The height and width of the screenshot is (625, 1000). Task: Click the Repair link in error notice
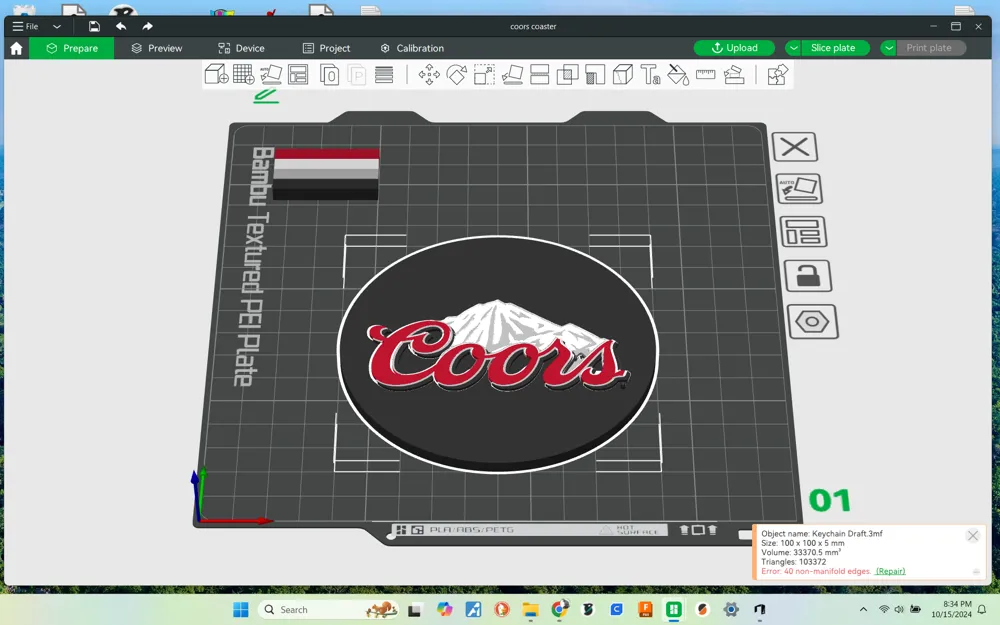pos(890,571)
